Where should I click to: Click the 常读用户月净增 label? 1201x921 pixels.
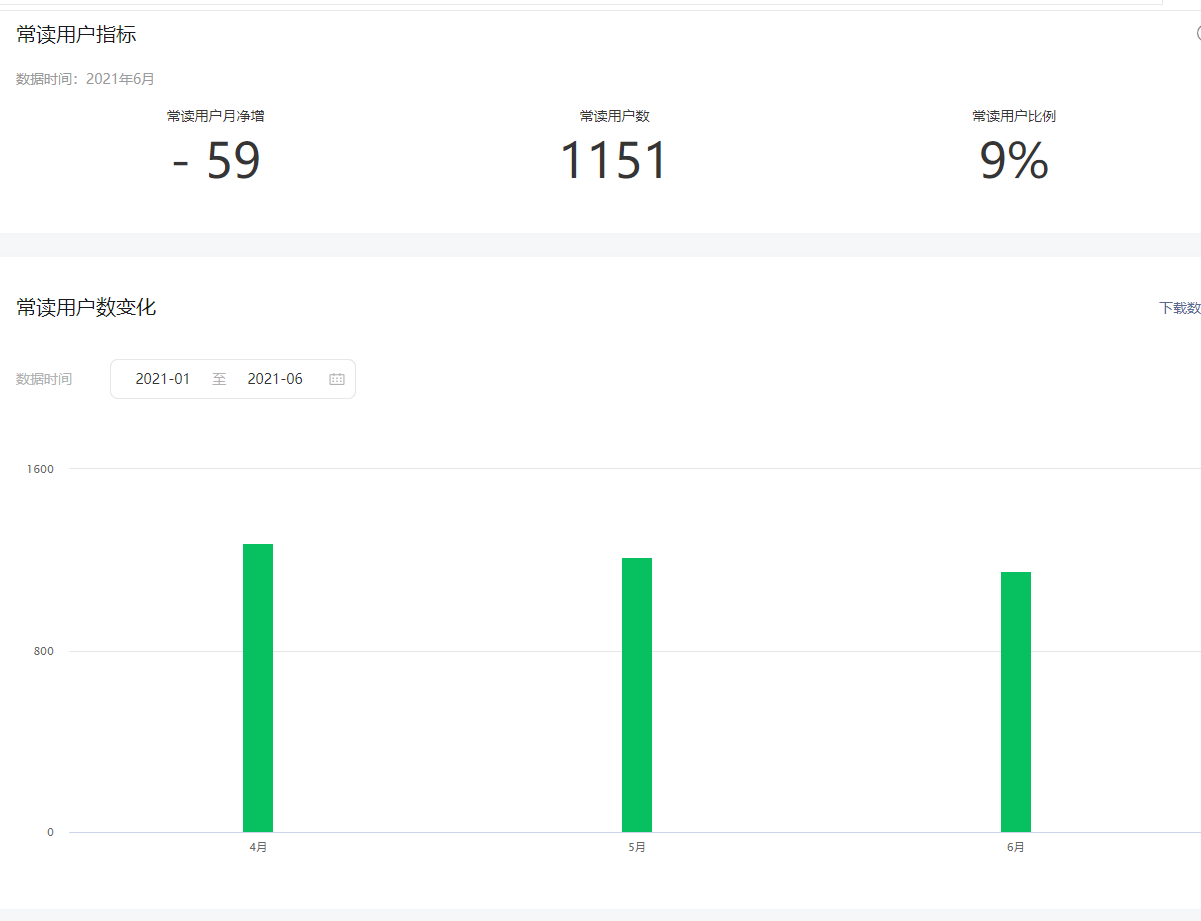216,116
